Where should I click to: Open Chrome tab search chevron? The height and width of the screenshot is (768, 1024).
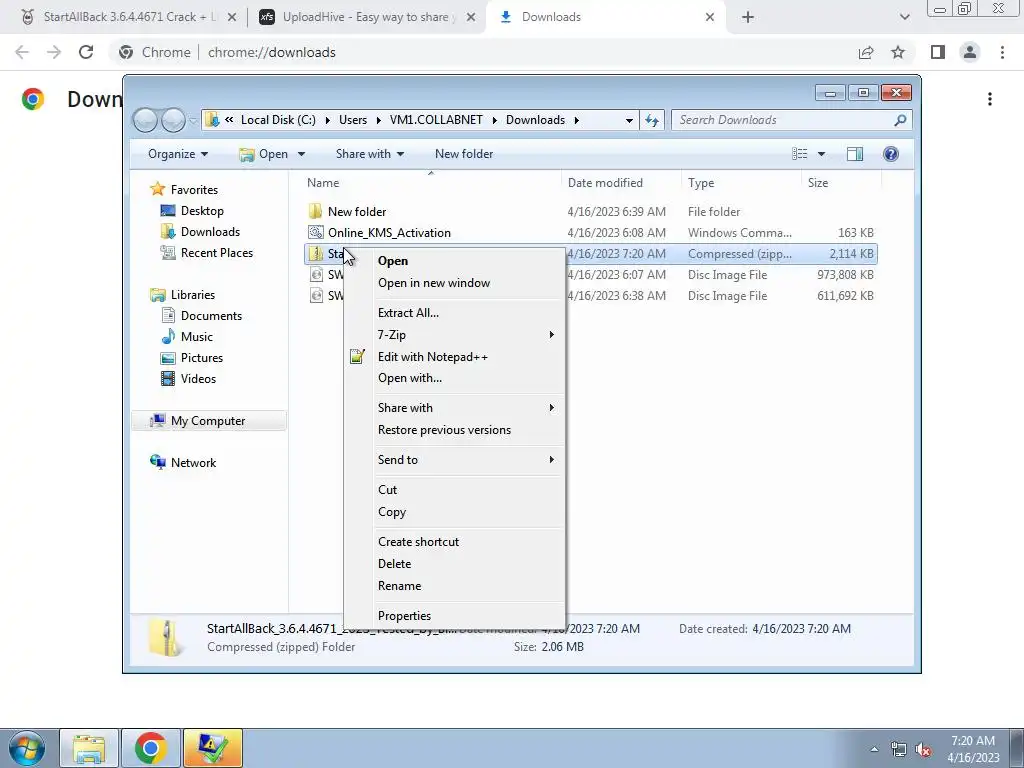tap(904, 18)
